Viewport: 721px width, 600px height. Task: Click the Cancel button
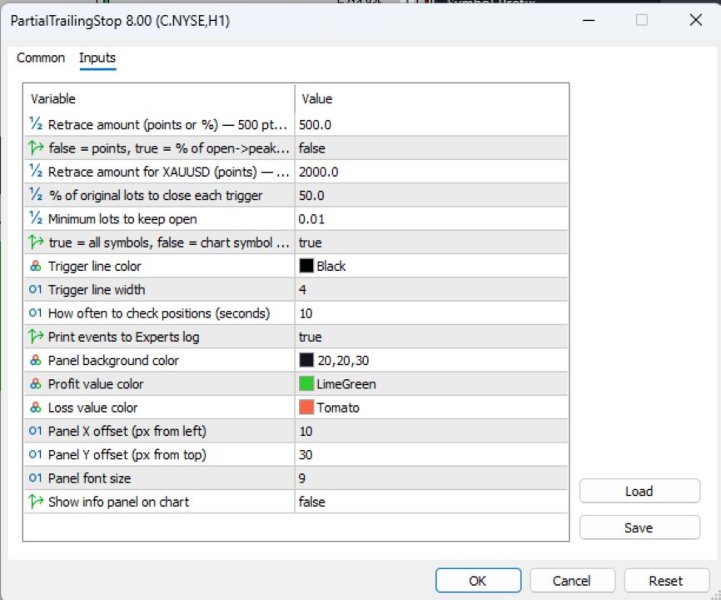coord(572,581)
